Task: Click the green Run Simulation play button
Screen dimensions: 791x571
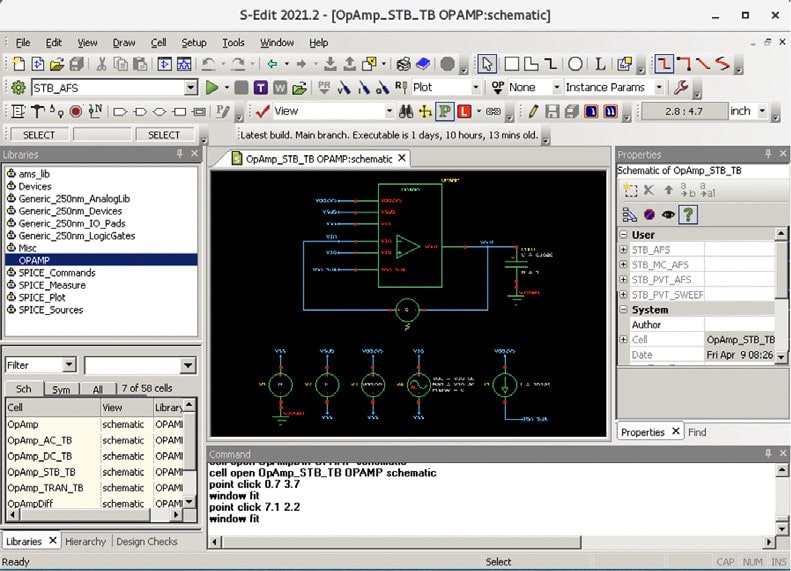Action: pos(212,88)
